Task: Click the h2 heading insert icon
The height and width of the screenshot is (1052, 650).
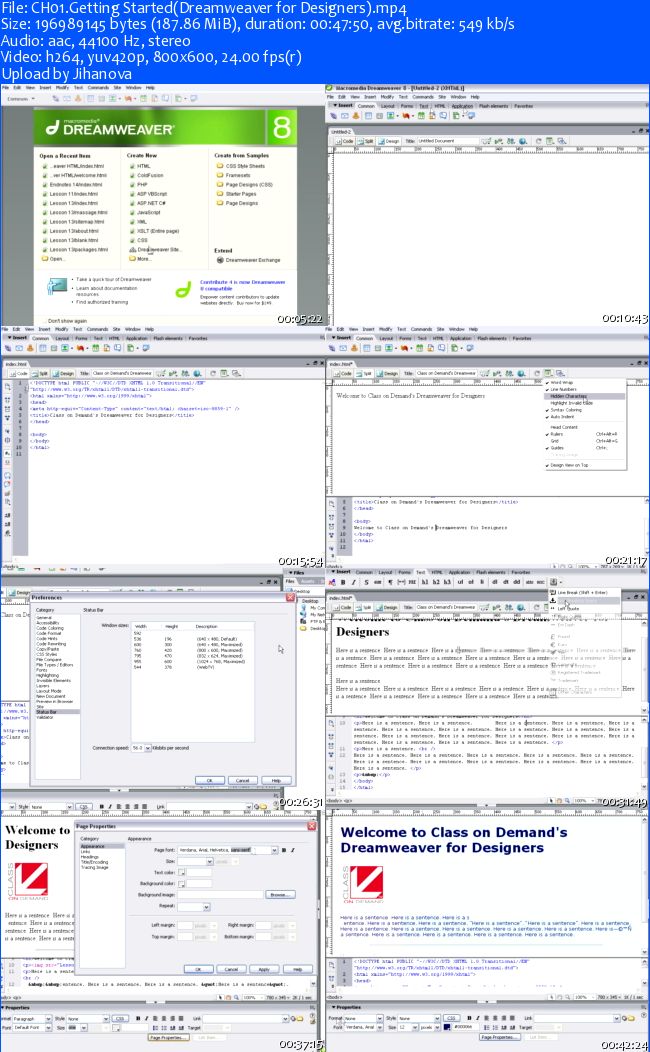Action: (436, 582)
